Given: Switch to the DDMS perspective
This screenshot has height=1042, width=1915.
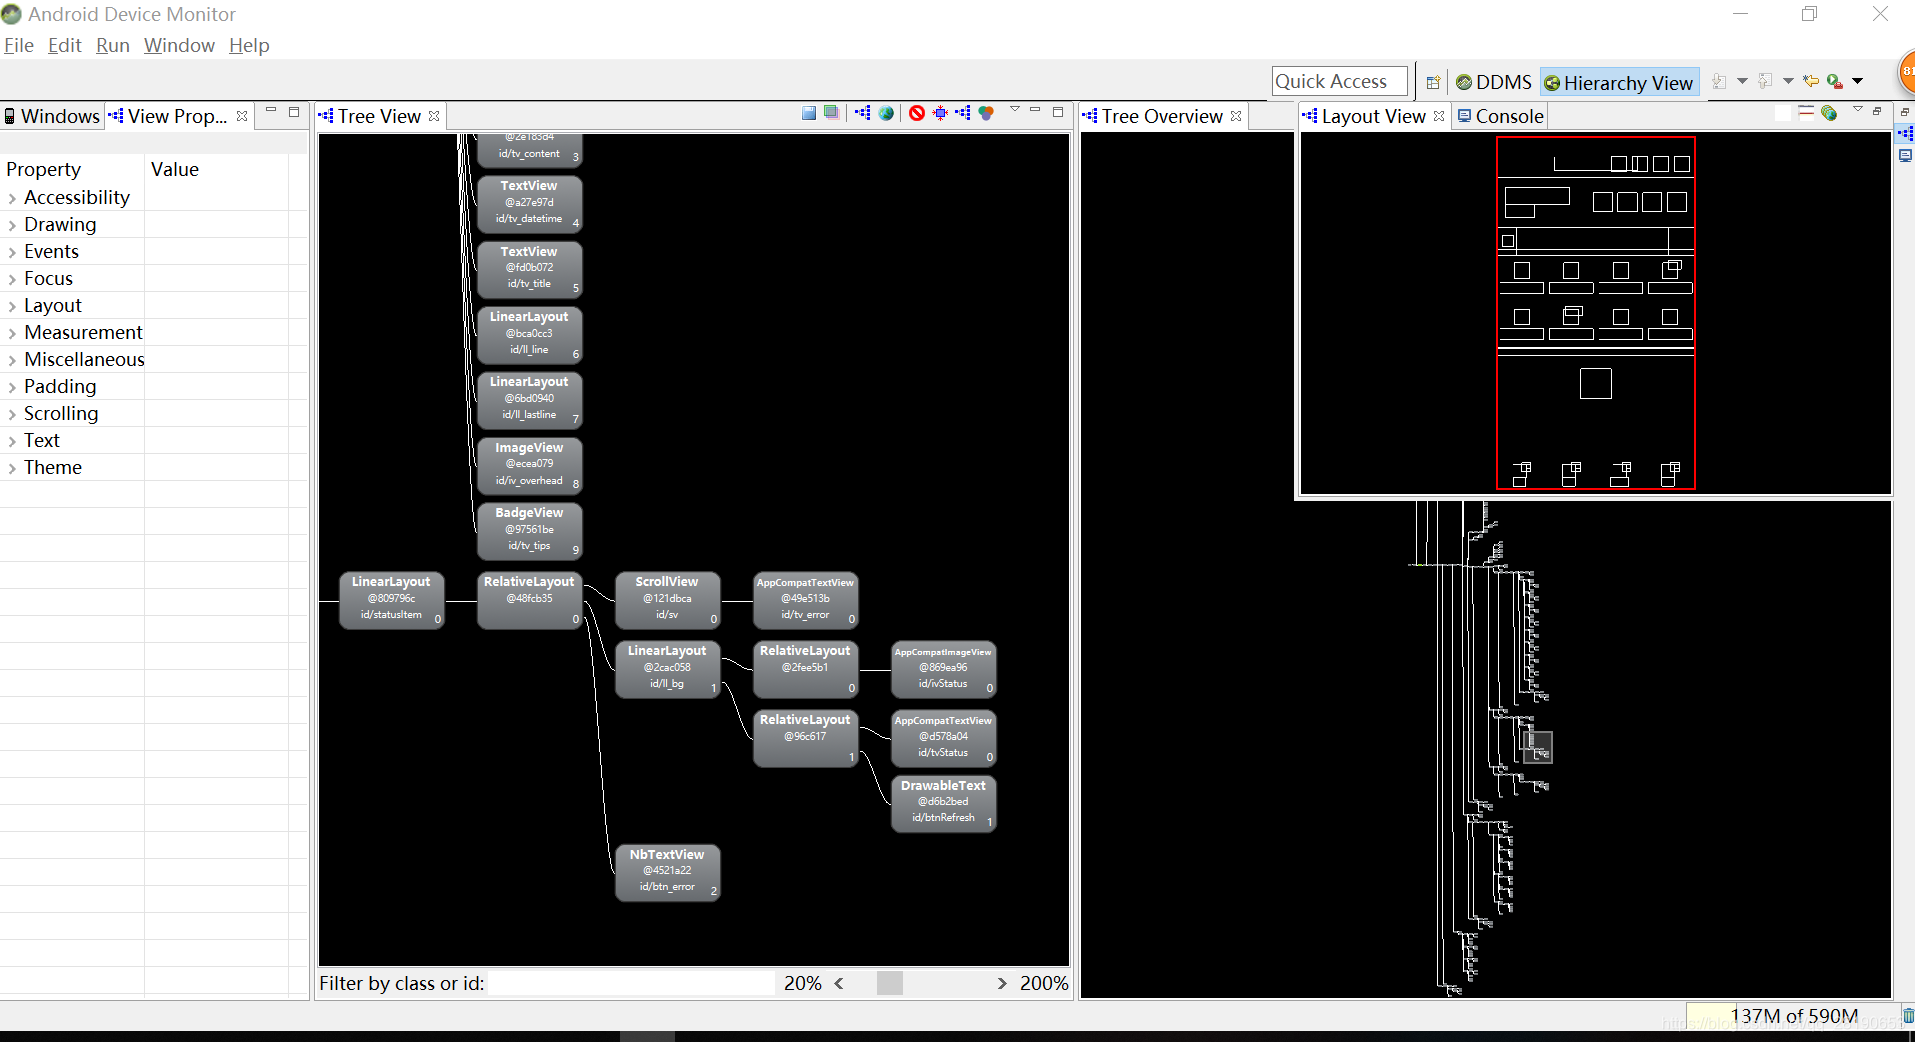Looking at the screenshot, I should (1494, 82).
